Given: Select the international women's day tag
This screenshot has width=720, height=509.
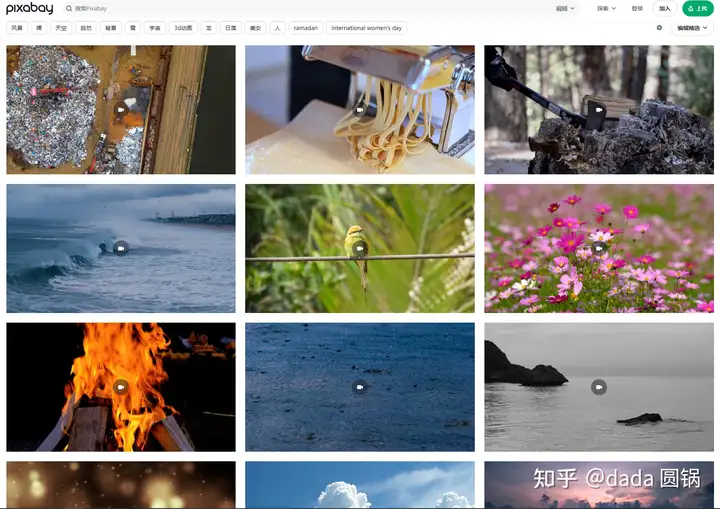Looking at the screenshot, I should (x=366, y=28).
